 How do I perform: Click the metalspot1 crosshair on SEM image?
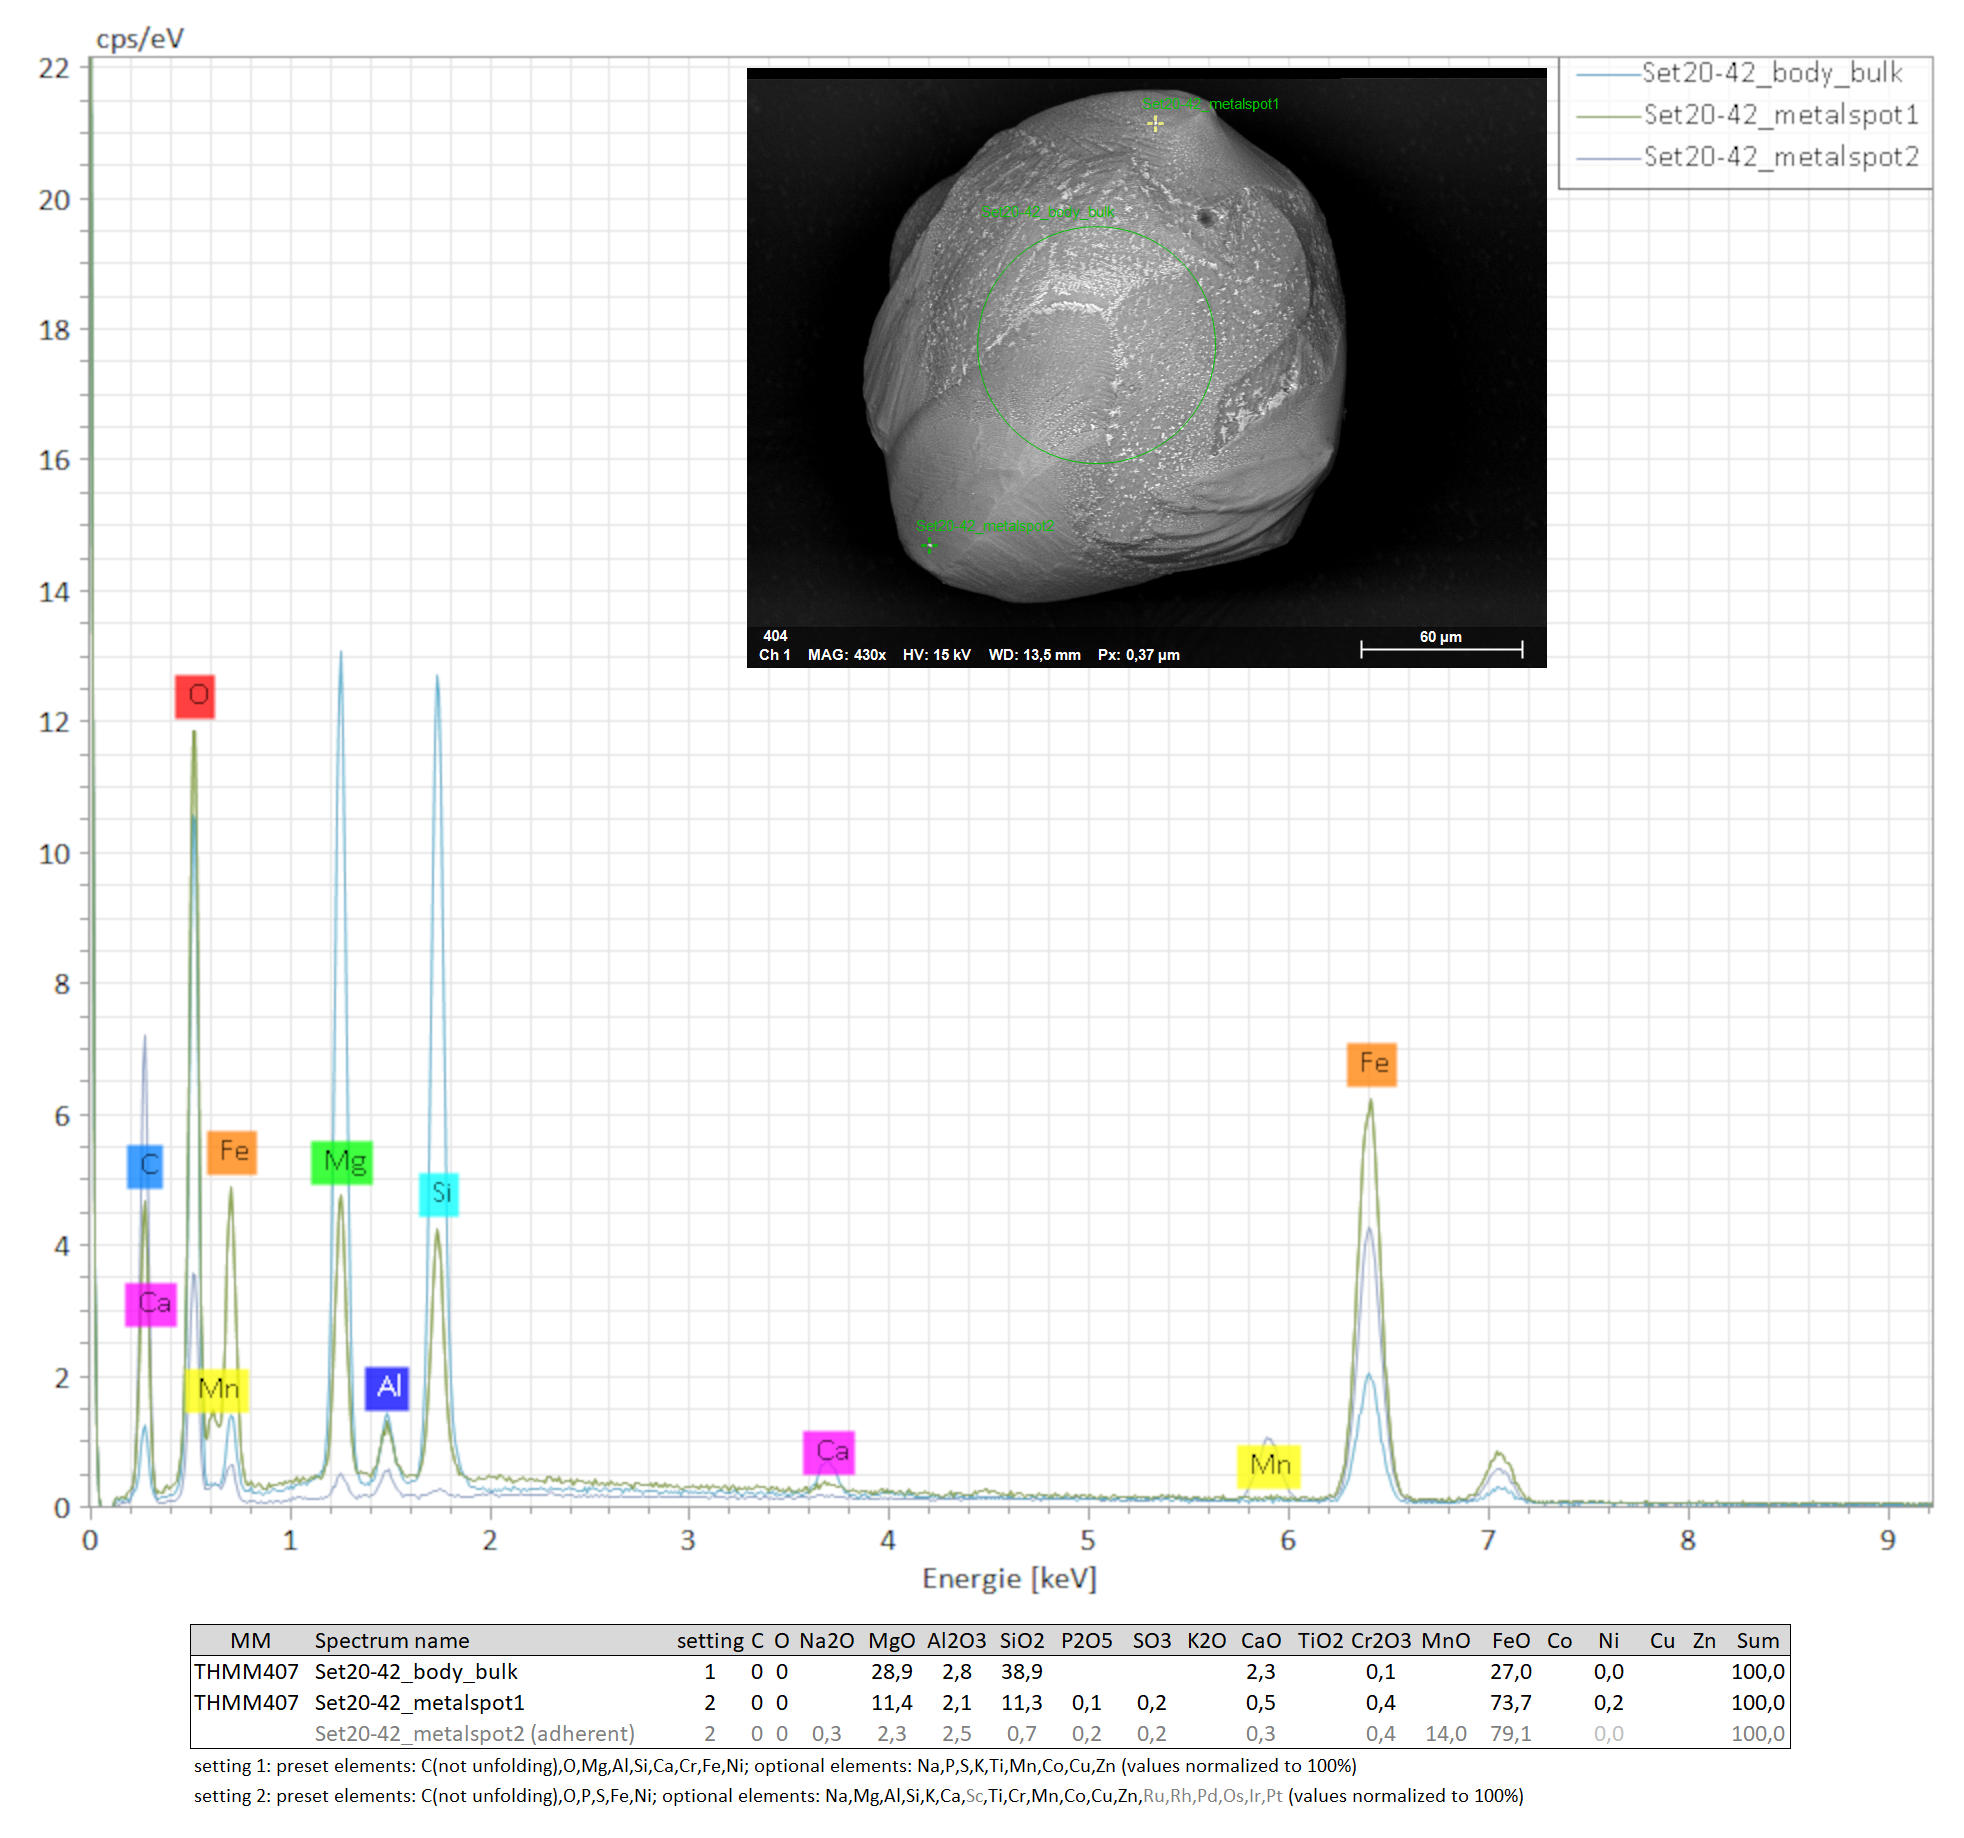click(1155, 124)
